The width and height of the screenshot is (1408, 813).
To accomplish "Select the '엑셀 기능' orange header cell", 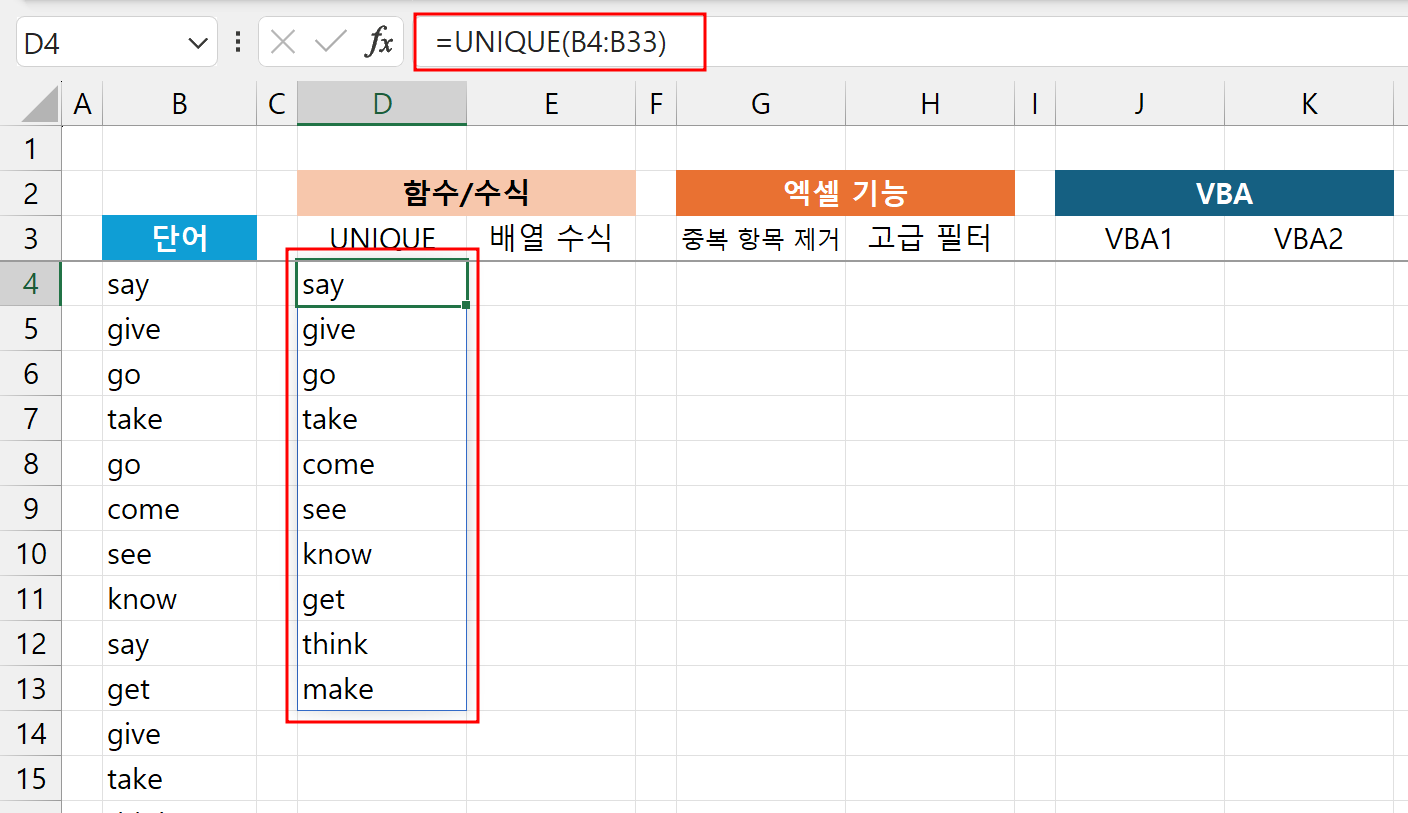I will tap(845, 192).
